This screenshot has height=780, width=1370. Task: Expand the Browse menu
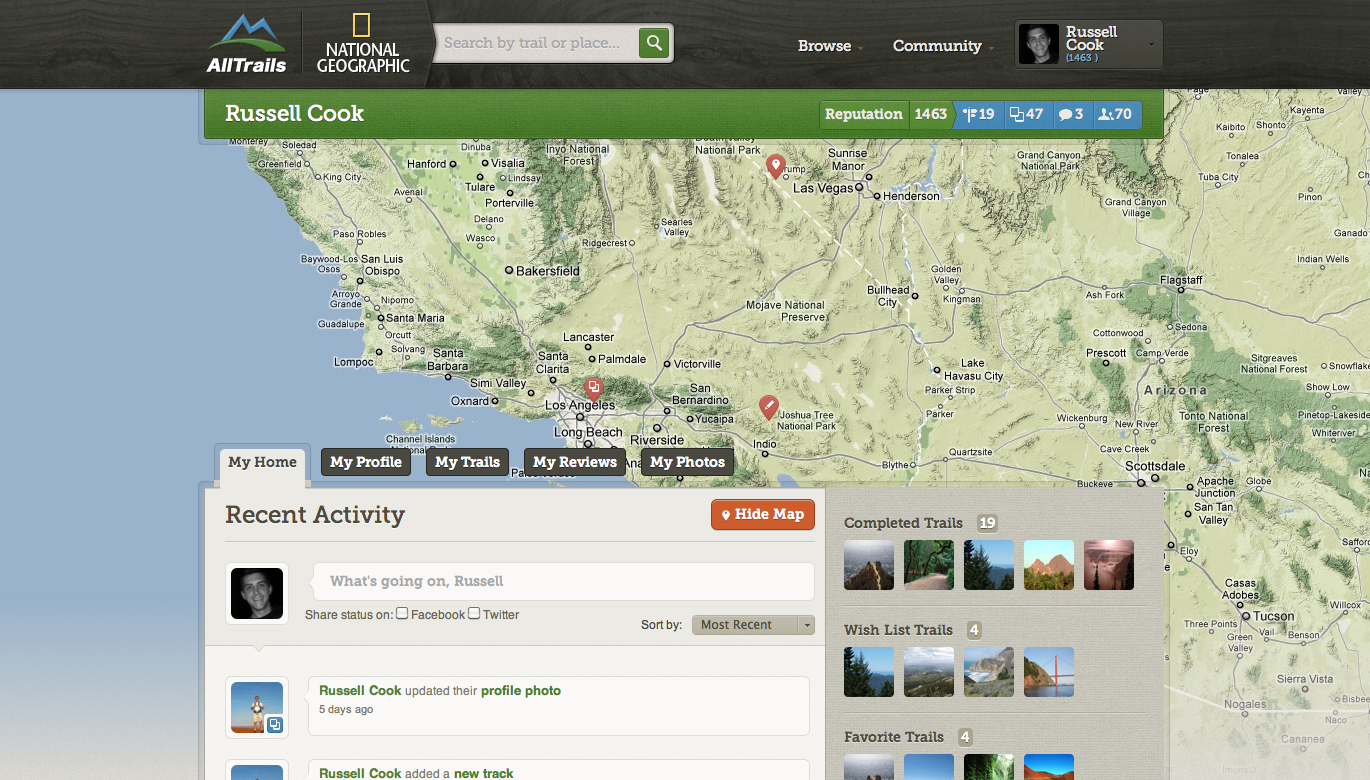[830, 46]
